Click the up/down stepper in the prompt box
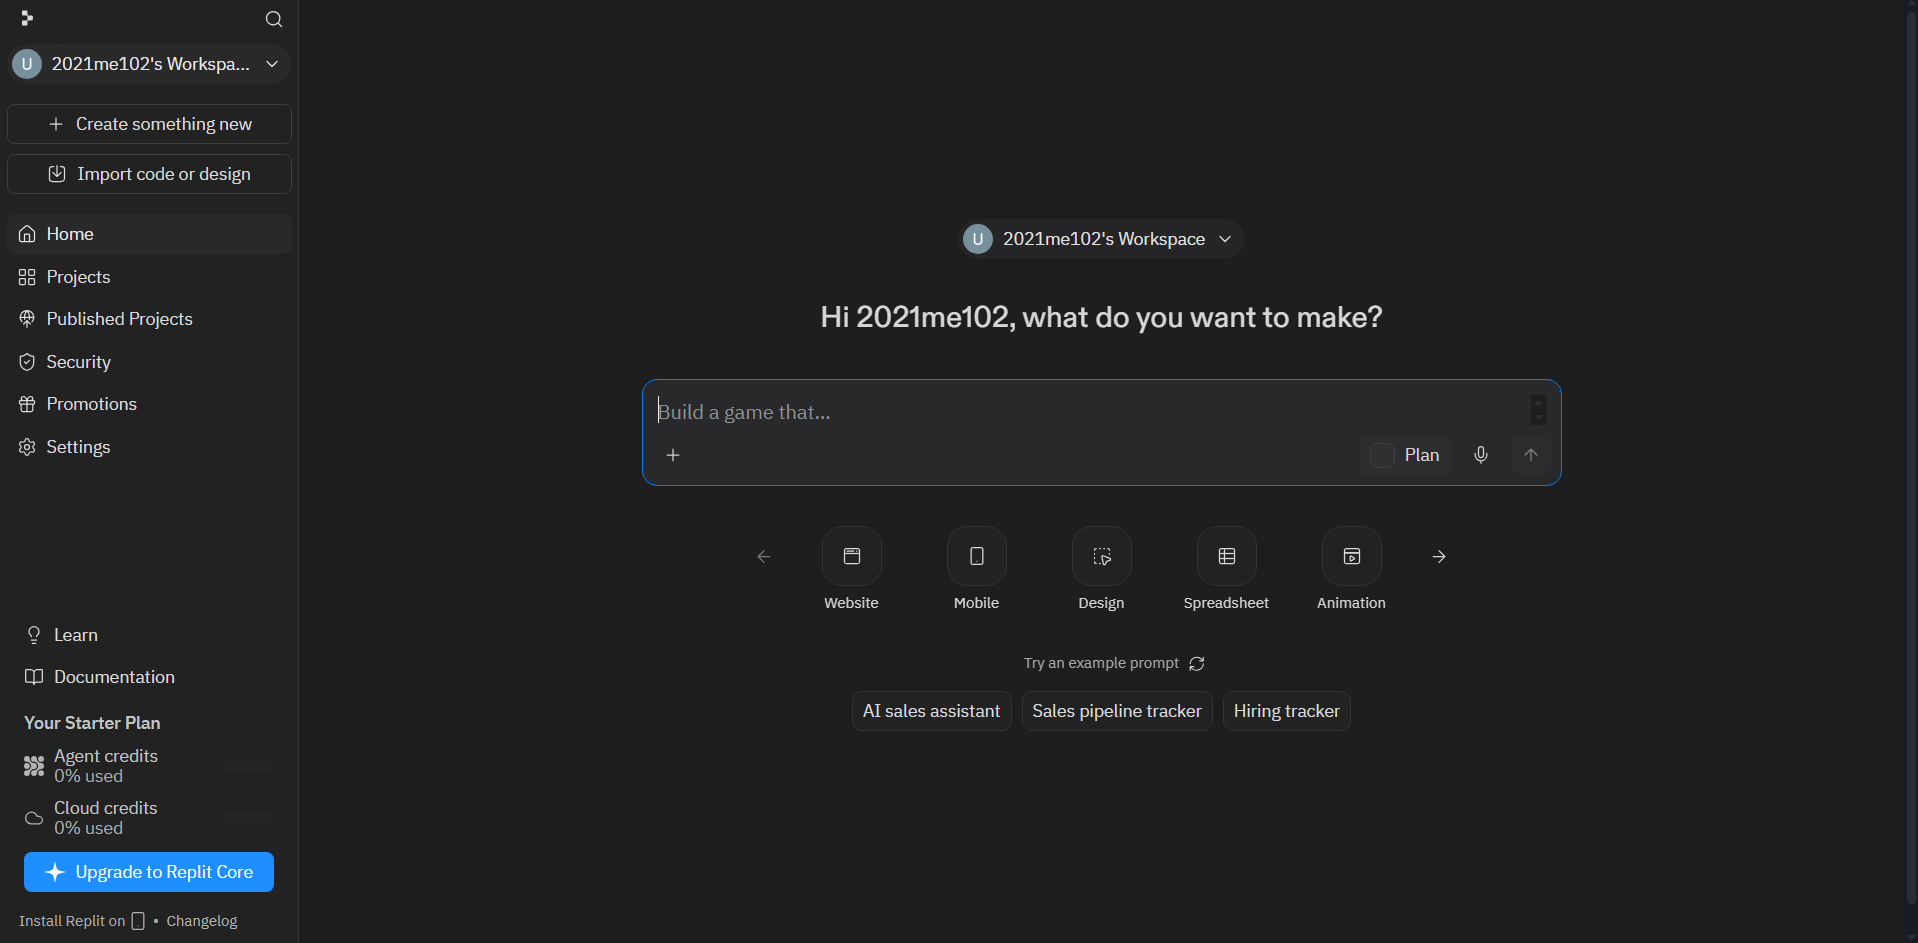Image resolution: width=1918 pixels, height=943 pixels. pyautogui.click(x=1538, y=410)
